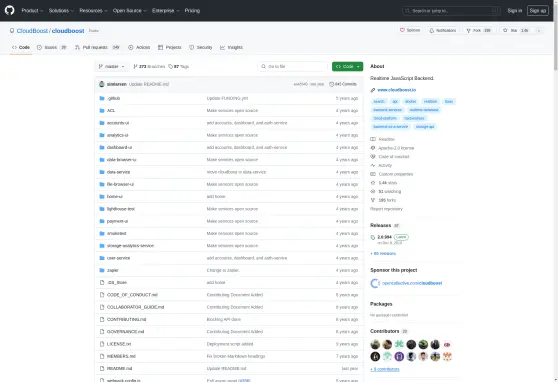Click the commits history clock icon
This screenshot has width=558, height=382.
331,84
